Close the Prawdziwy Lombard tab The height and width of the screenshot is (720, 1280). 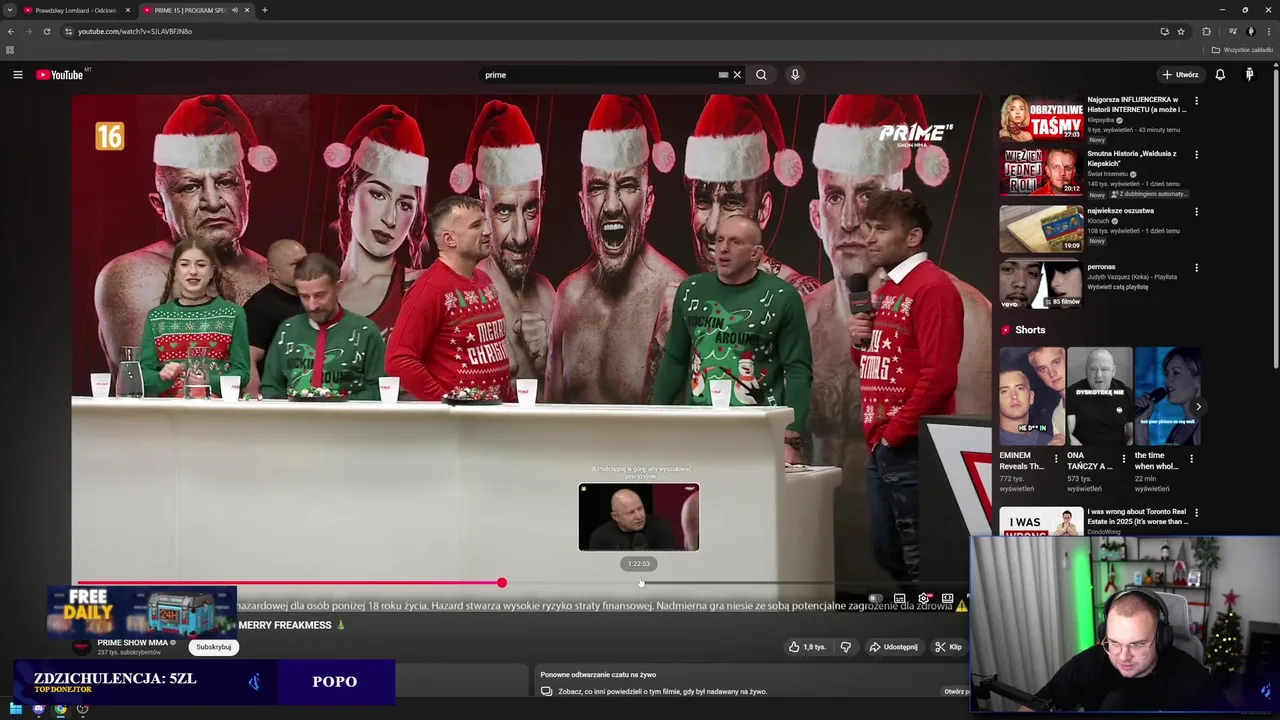pos(127,10)
